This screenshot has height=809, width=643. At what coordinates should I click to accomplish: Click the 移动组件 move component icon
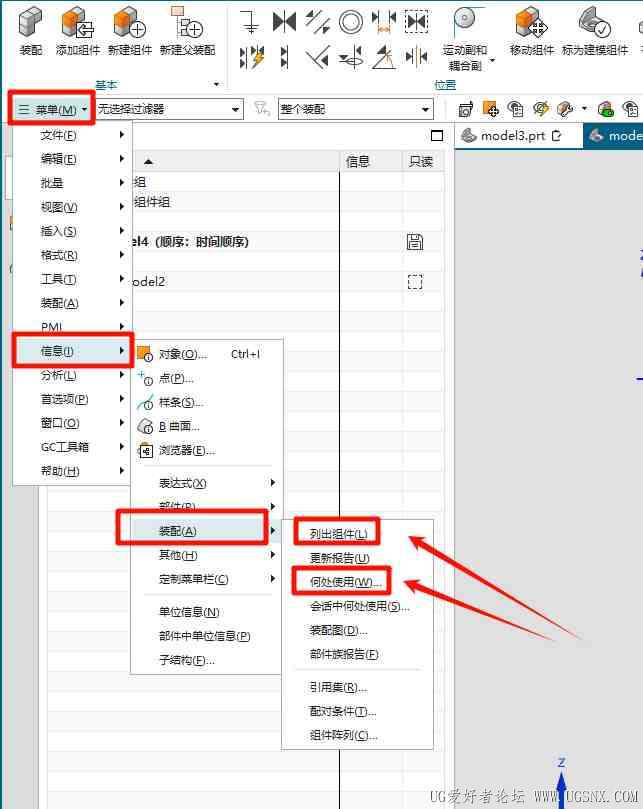532,23
